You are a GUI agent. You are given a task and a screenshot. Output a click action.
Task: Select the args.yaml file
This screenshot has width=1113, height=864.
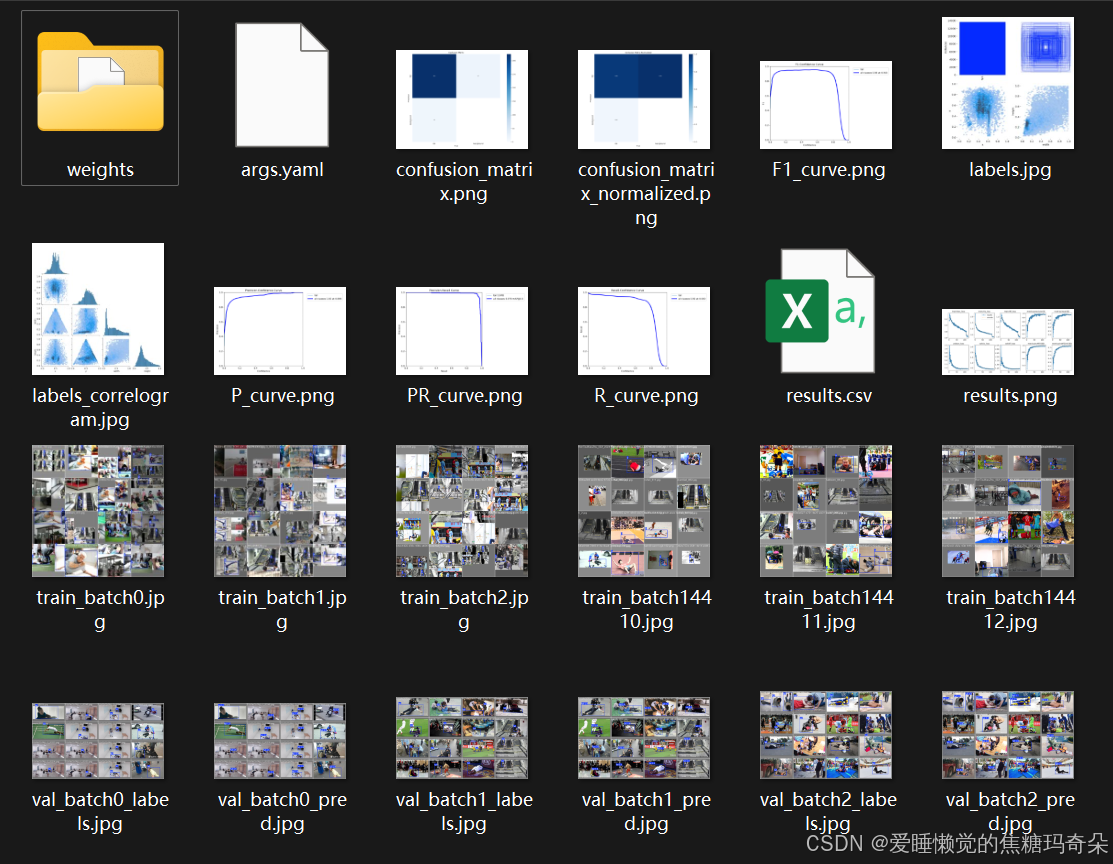pyautogui.click(x=281, y=85)
